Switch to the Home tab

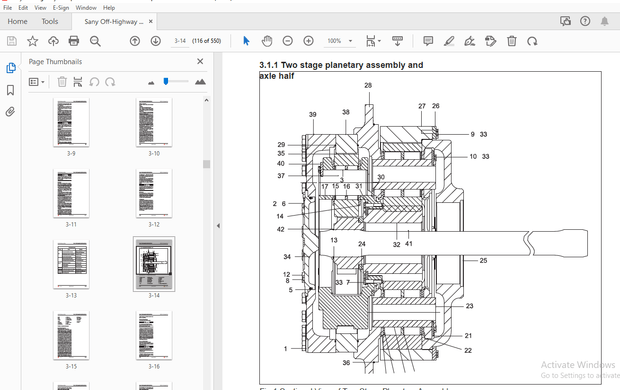(17, 21)
